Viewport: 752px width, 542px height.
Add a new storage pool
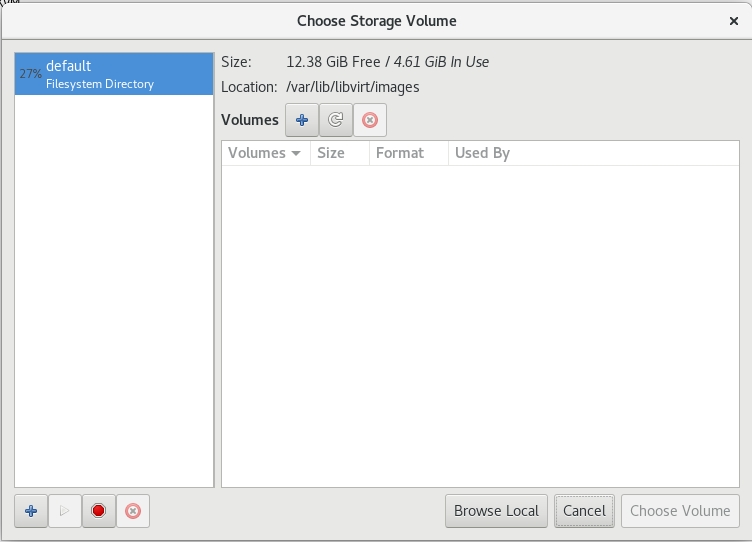31,511
